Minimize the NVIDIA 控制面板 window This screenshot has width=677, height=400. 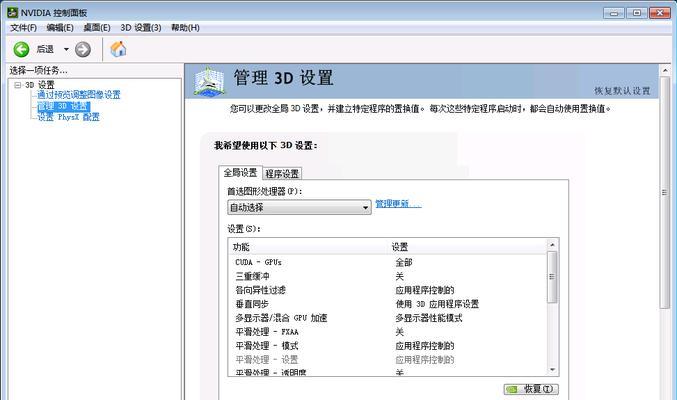click(x=614, y=13)
